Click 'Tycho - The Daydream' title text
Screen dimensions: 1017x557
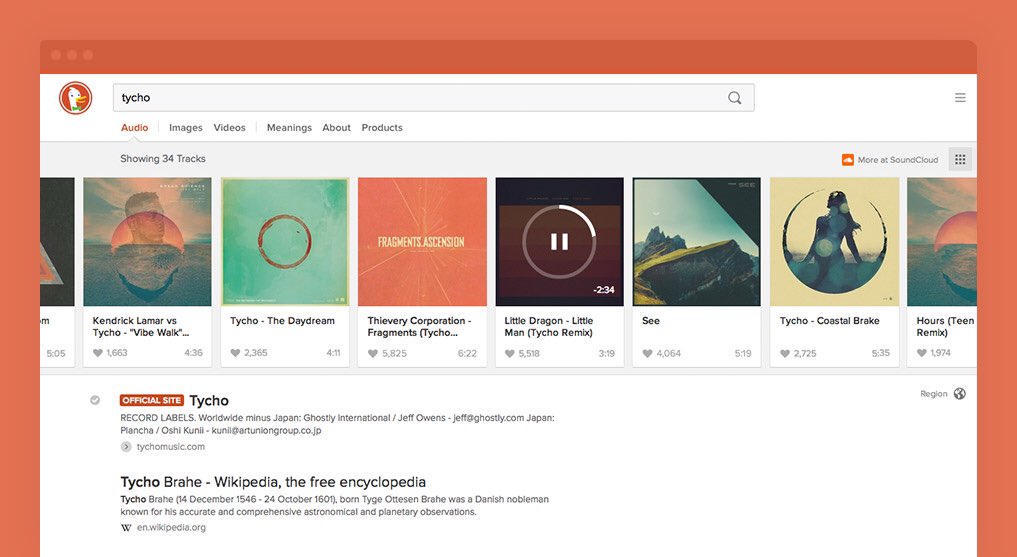pos(282,321)
